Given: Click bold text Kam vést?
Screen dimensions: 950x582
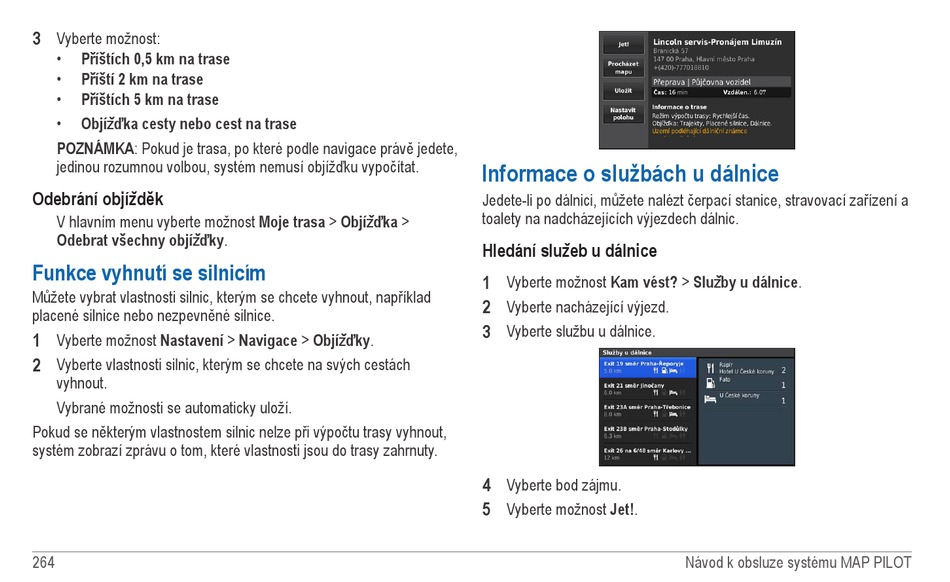Looking at the screenshot, I should [x=644, y=282].
